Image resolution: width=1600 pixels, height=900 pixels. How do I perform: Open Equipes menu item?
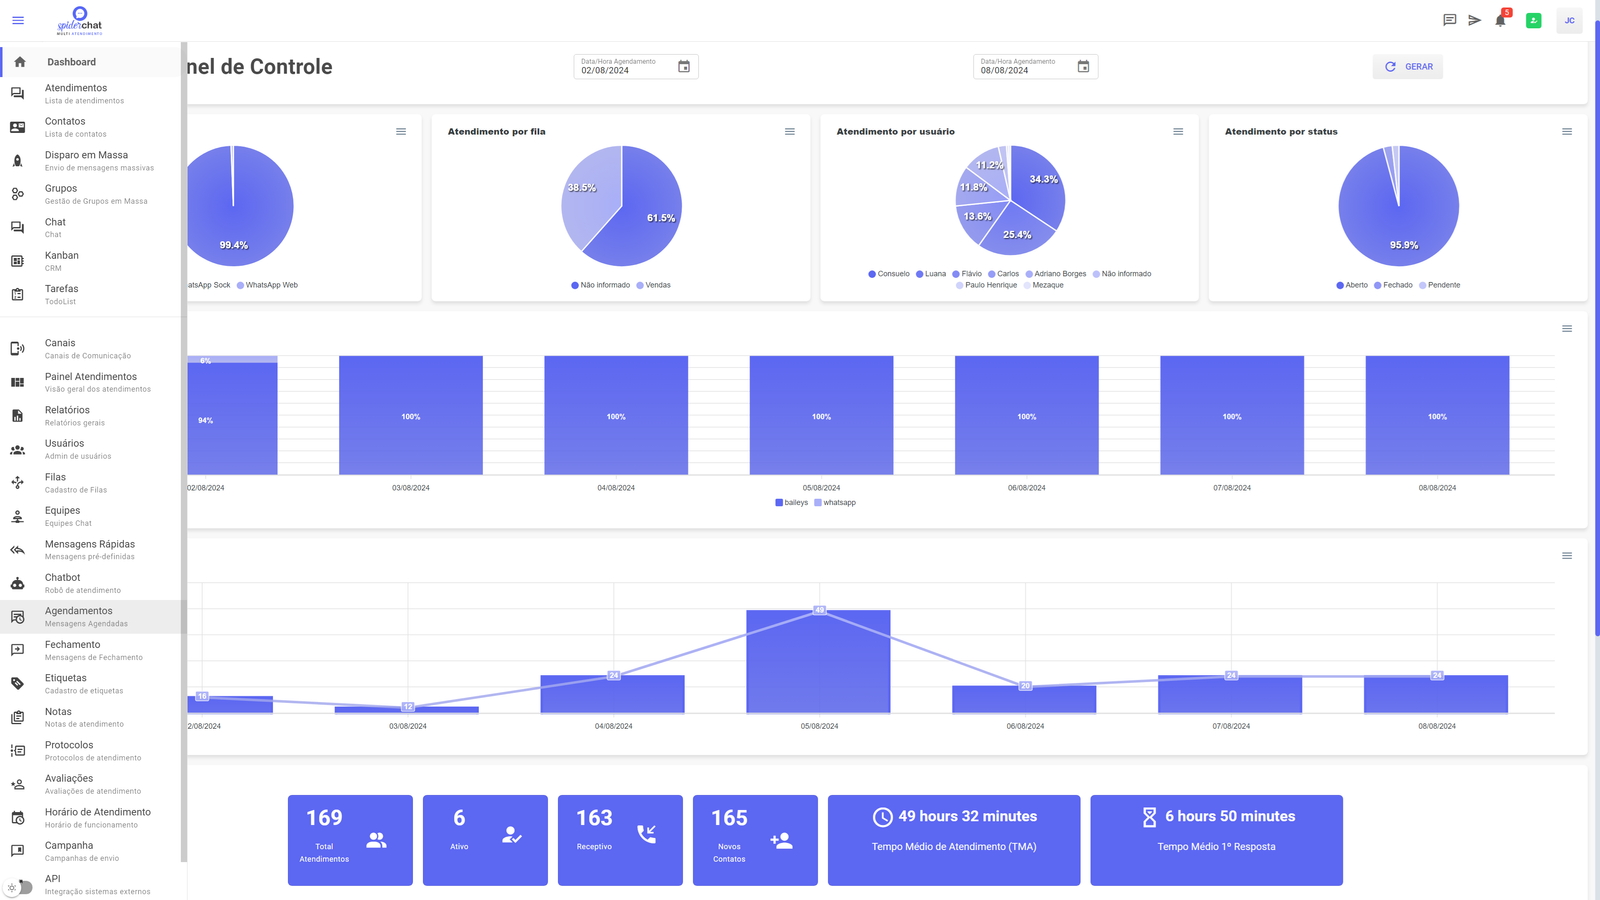tap(91, 516)
